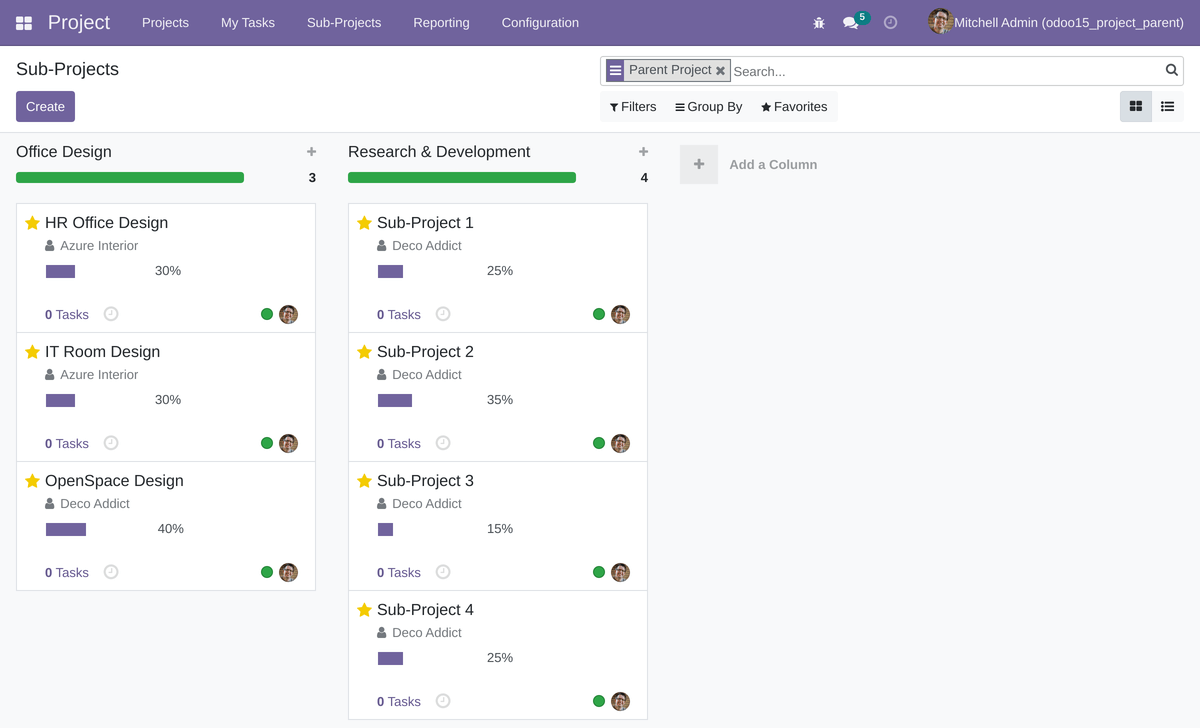Switch to list view
This screenshot has width=1200, height=728.
tap(1166, 106)
